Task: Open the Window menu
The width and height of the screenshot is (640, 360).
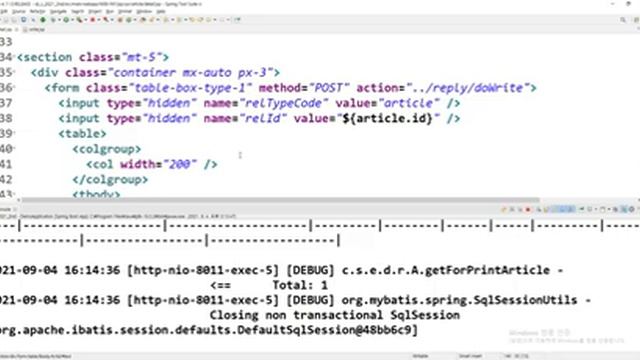Action: [144, 11]
